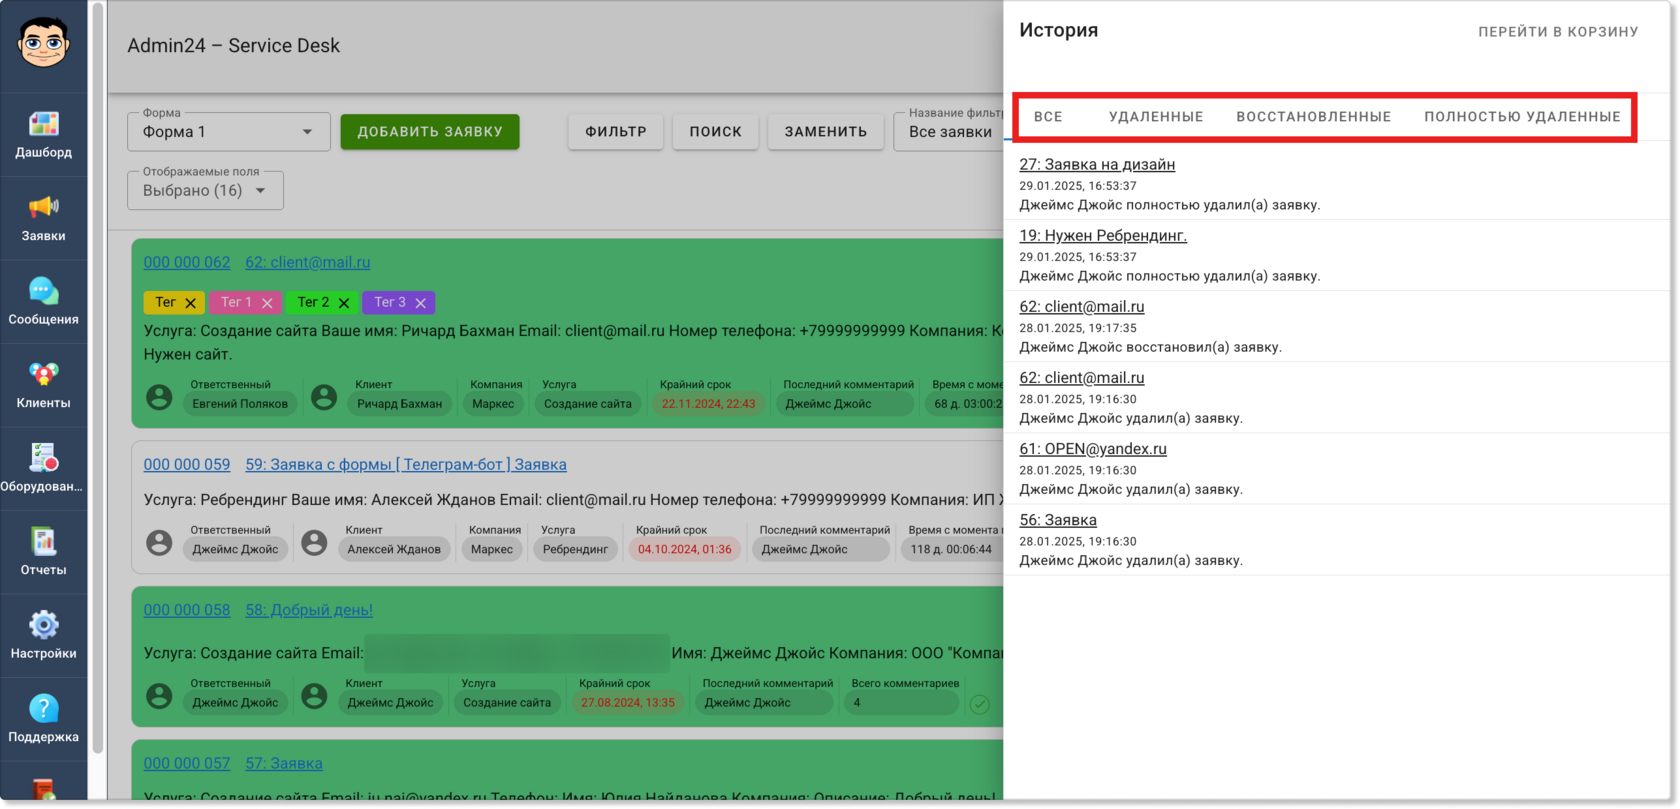Open Перейти в корзину link
The image size is (1680, 809).
tap(1558, 32)
